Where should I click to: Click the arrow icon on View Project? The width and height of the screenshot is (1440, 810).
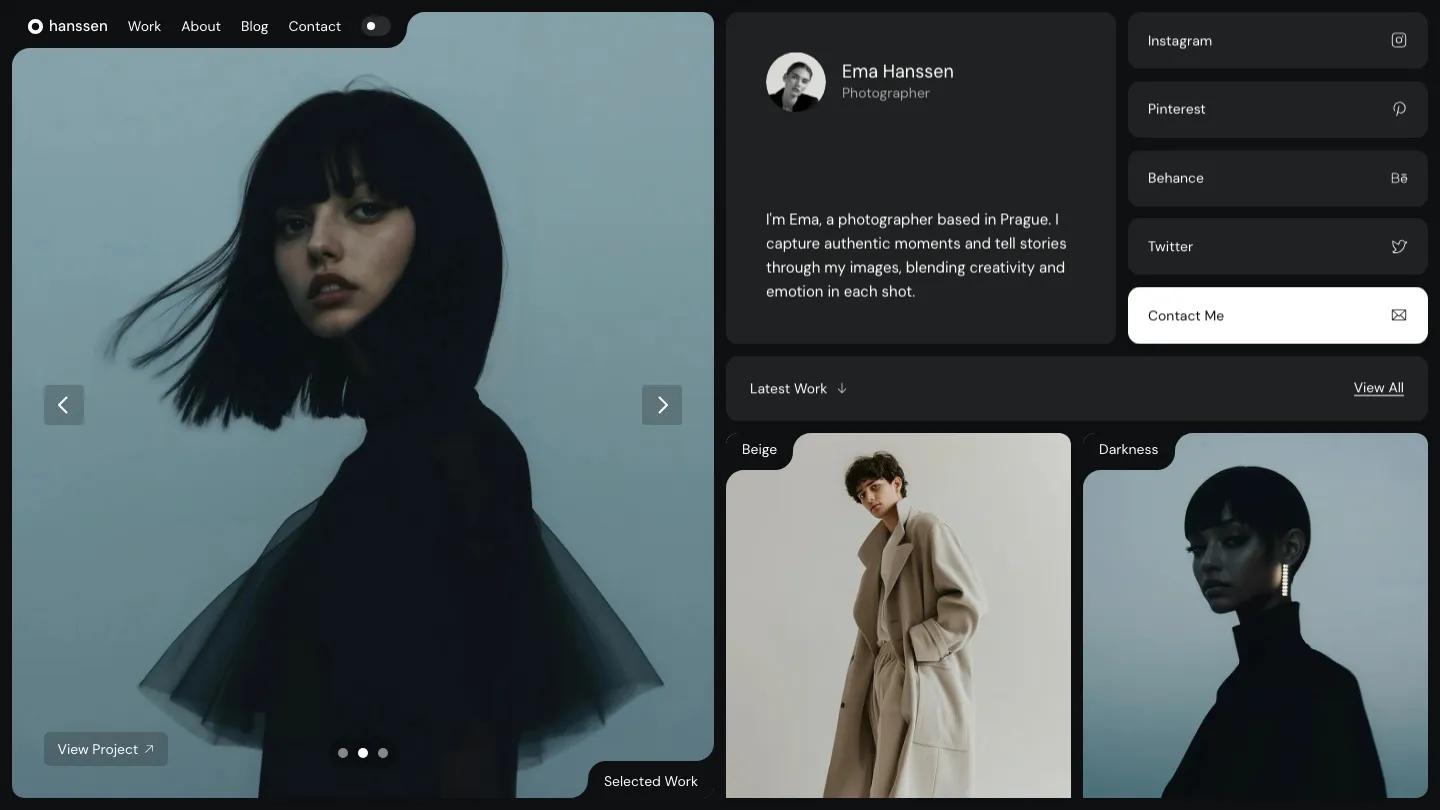[x=149, y=749]
